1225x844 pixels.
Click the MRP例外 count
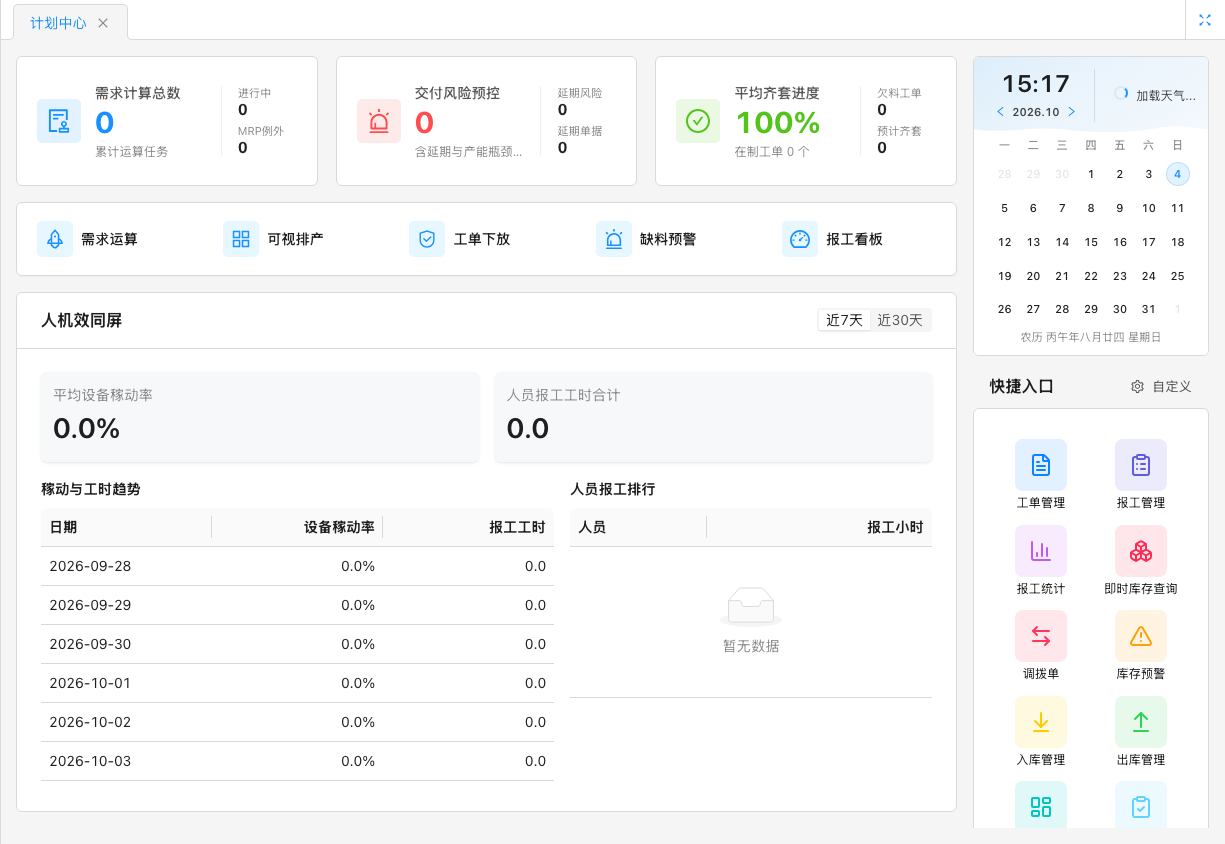(x=242, y=148)
